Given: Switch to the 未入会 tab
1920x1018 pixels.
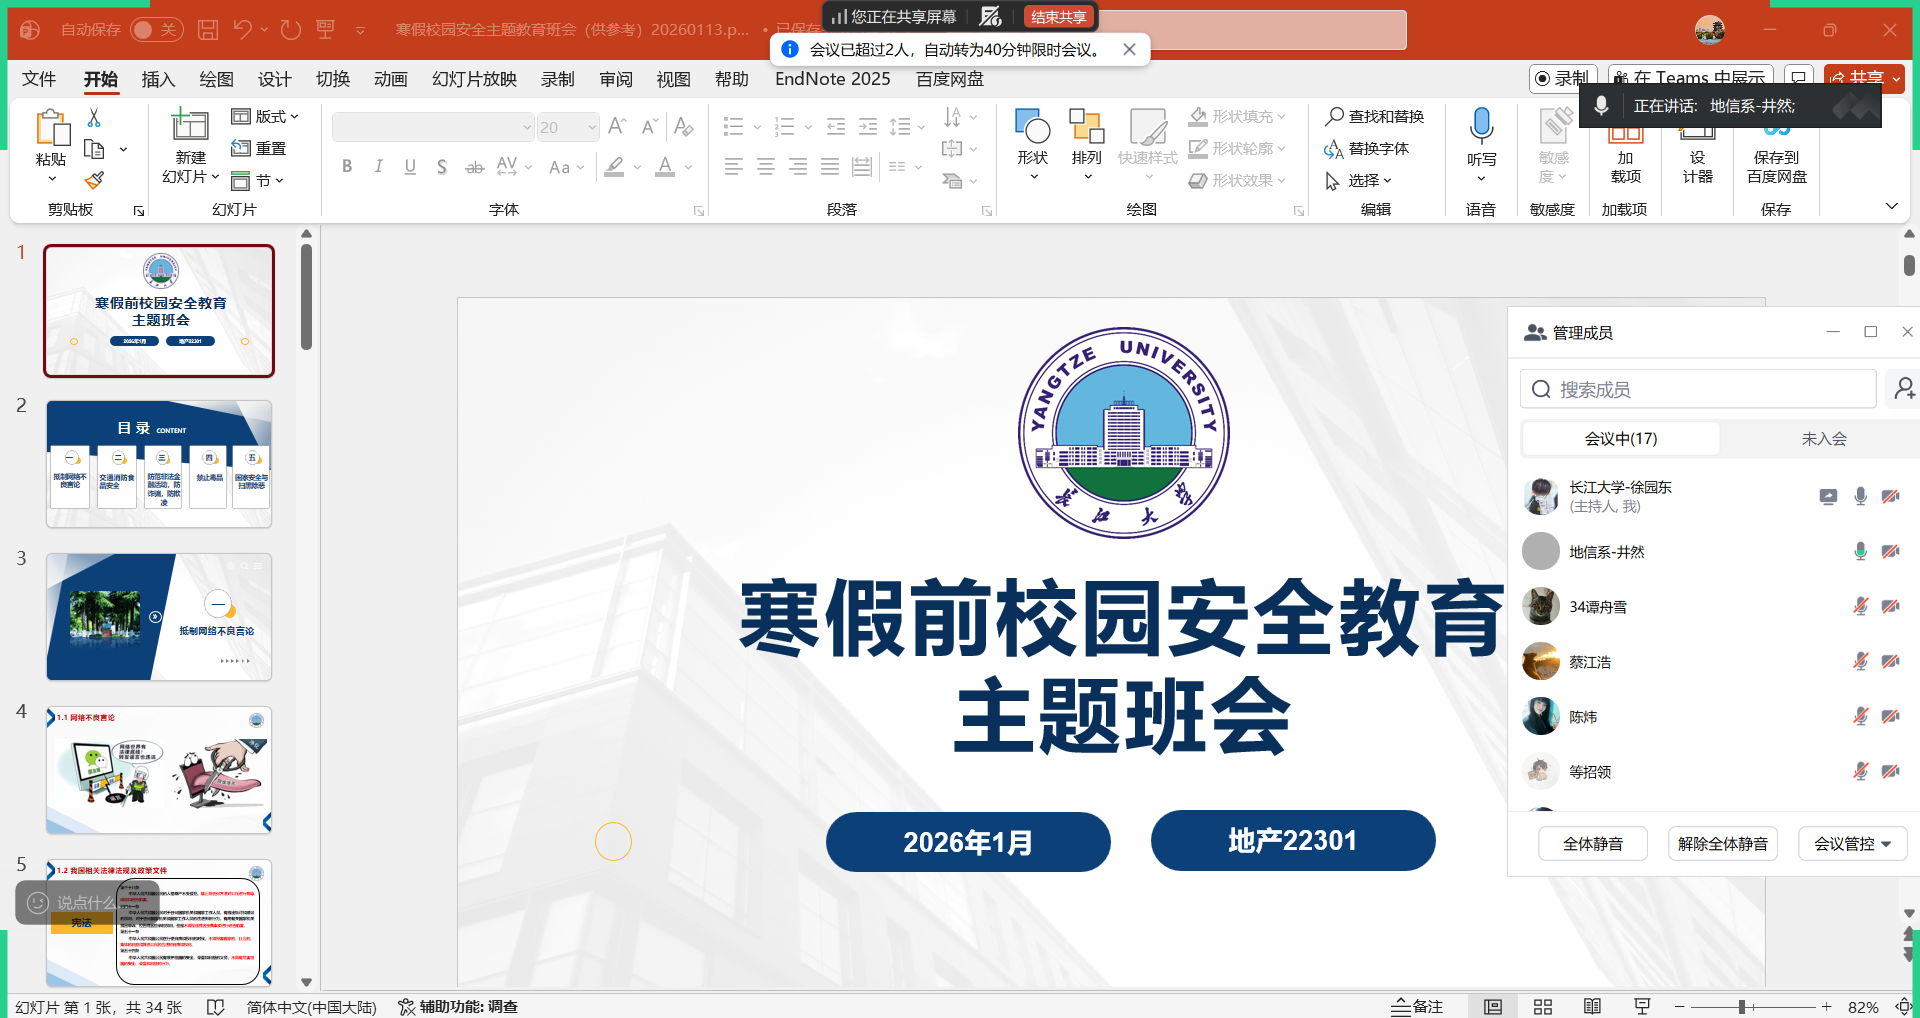Looking at the screenshot, I should tap(1824, 439).
